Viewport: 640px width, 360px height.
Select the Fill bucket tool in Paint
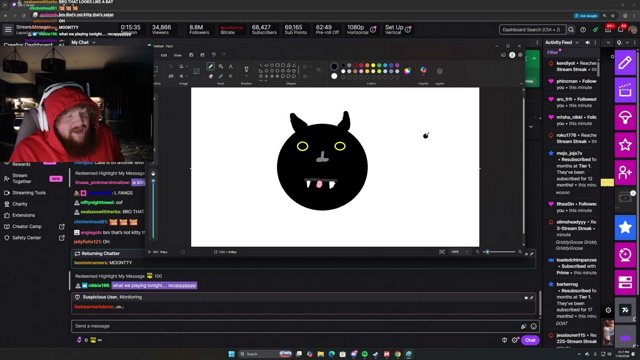[x=221, y=67]
